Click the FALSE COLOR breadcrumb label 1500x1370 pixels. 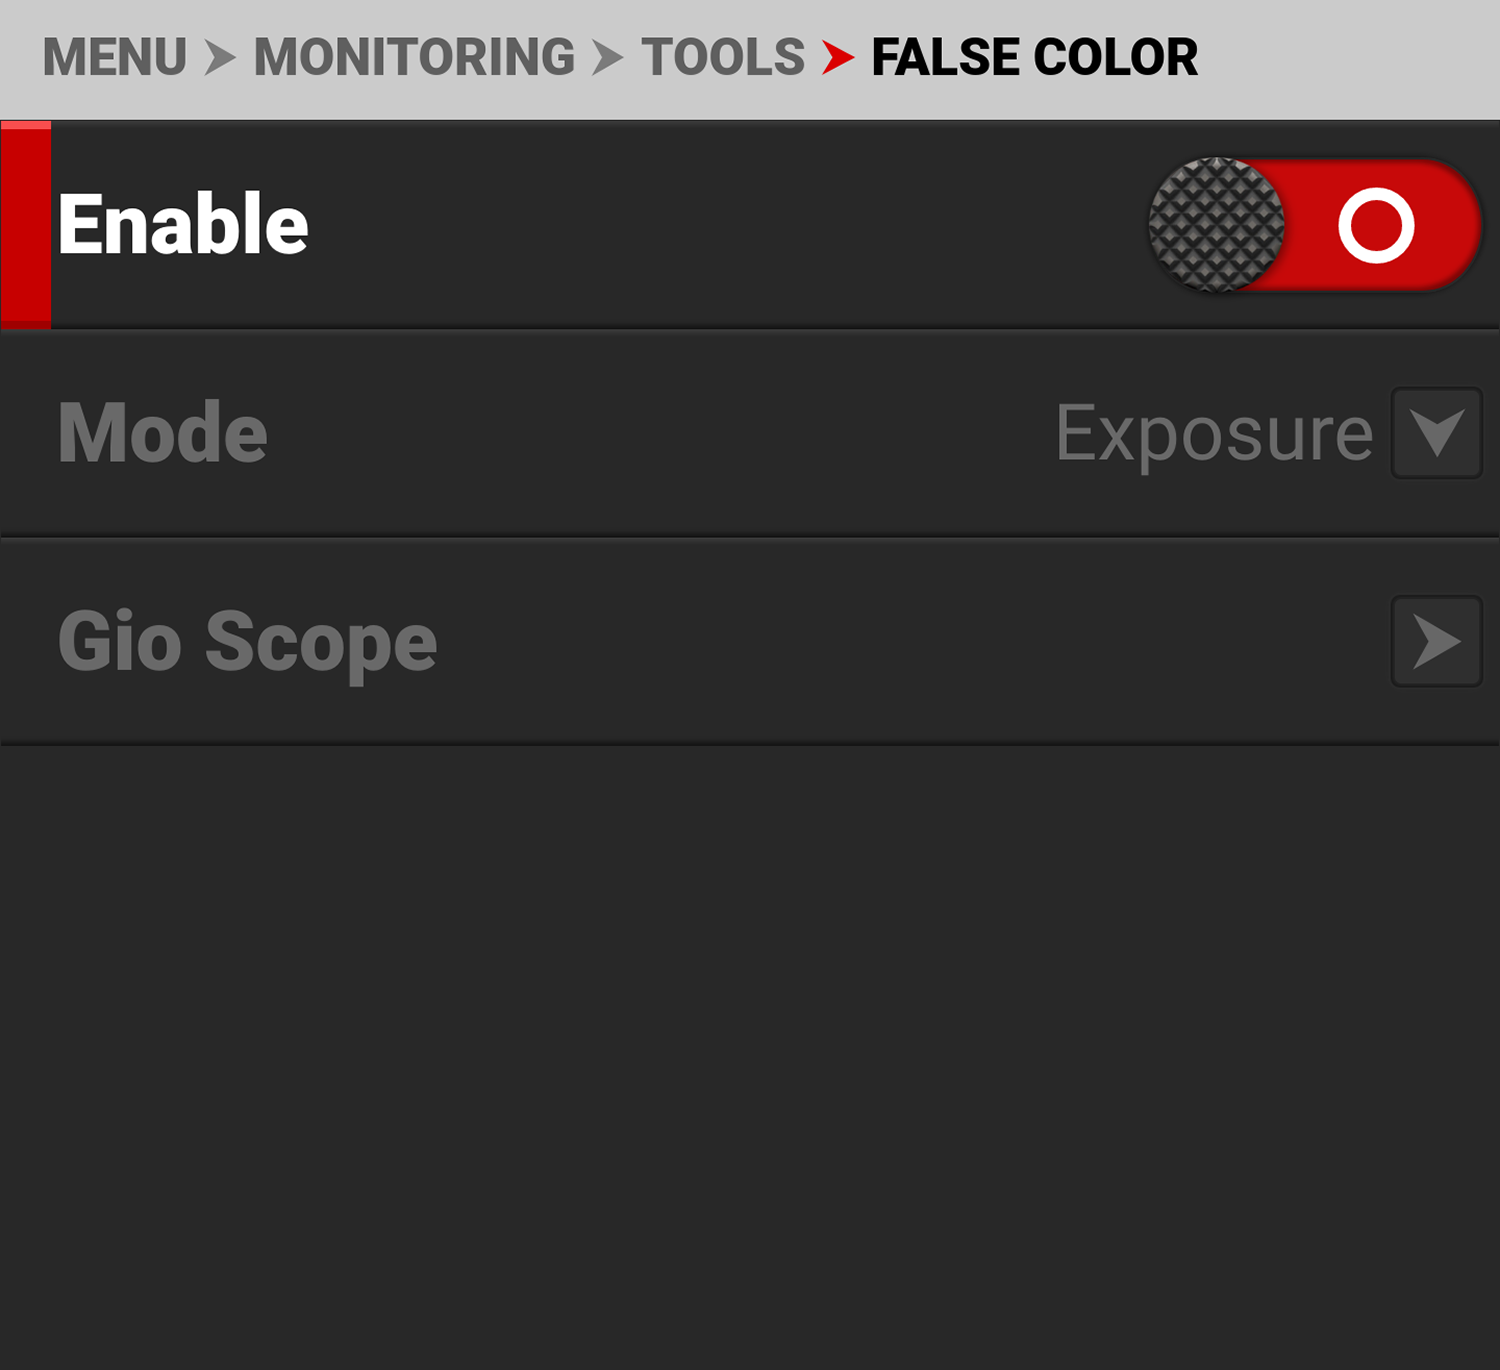[x=1033, y=57]
